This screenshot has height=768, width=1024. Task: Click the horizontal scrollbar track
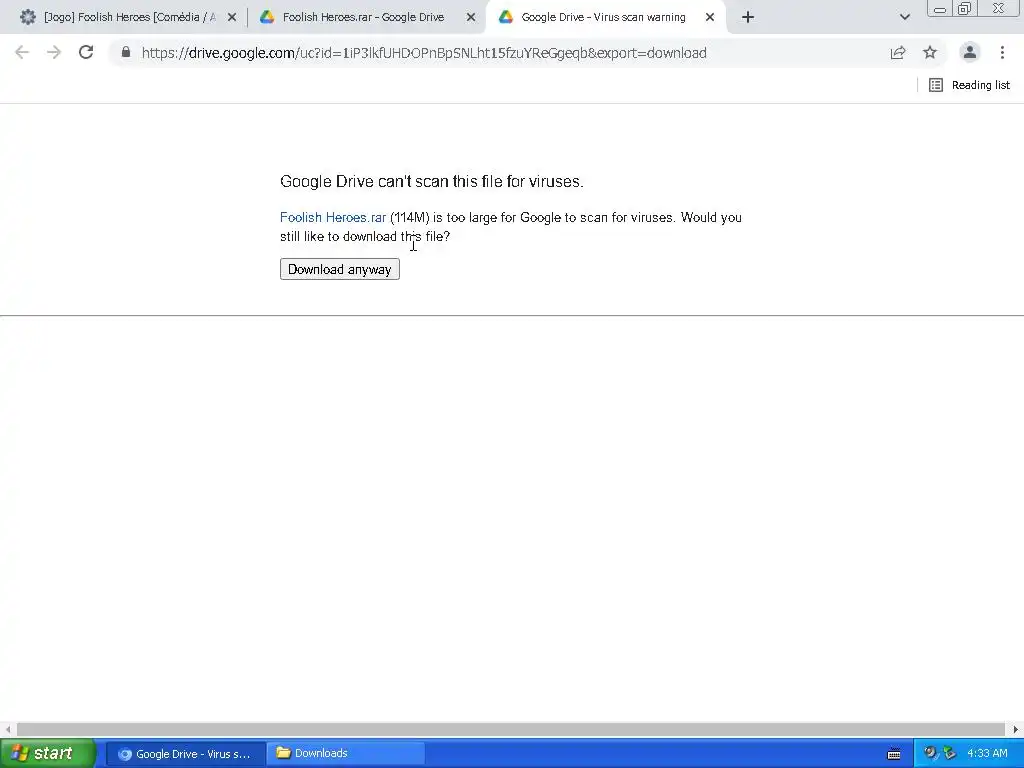pos(511,729)
